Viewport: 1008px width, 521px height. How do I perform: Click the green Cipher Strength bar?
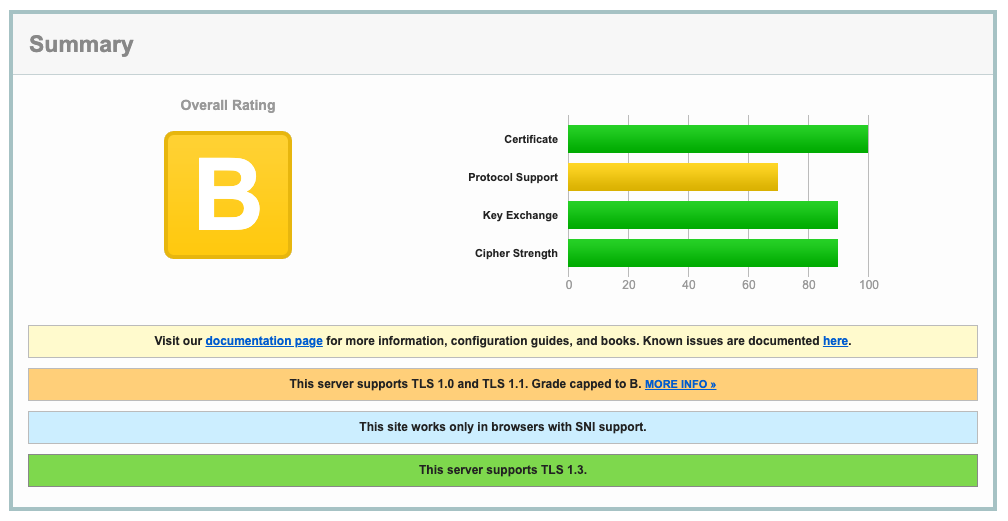pos(703,253)
